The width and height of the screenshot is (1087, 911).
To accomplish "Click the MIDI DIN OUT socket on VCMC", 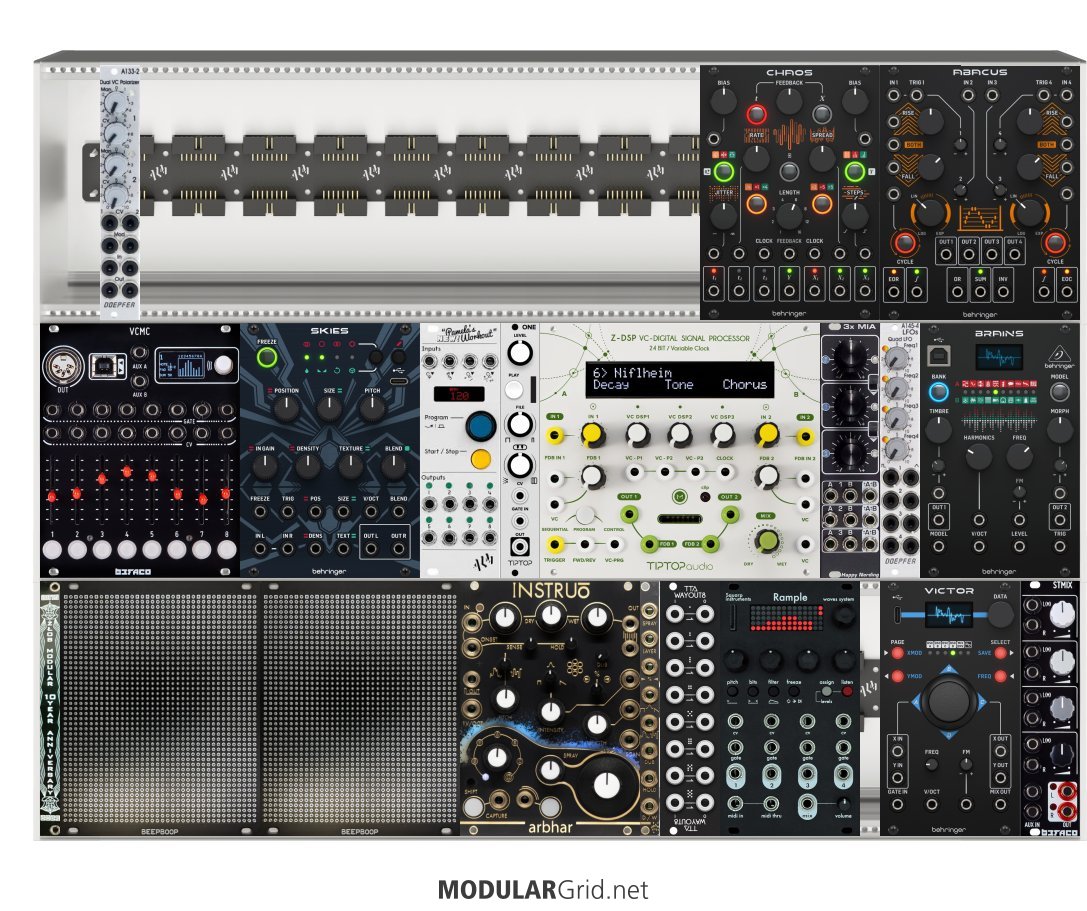I will [62, 365].
